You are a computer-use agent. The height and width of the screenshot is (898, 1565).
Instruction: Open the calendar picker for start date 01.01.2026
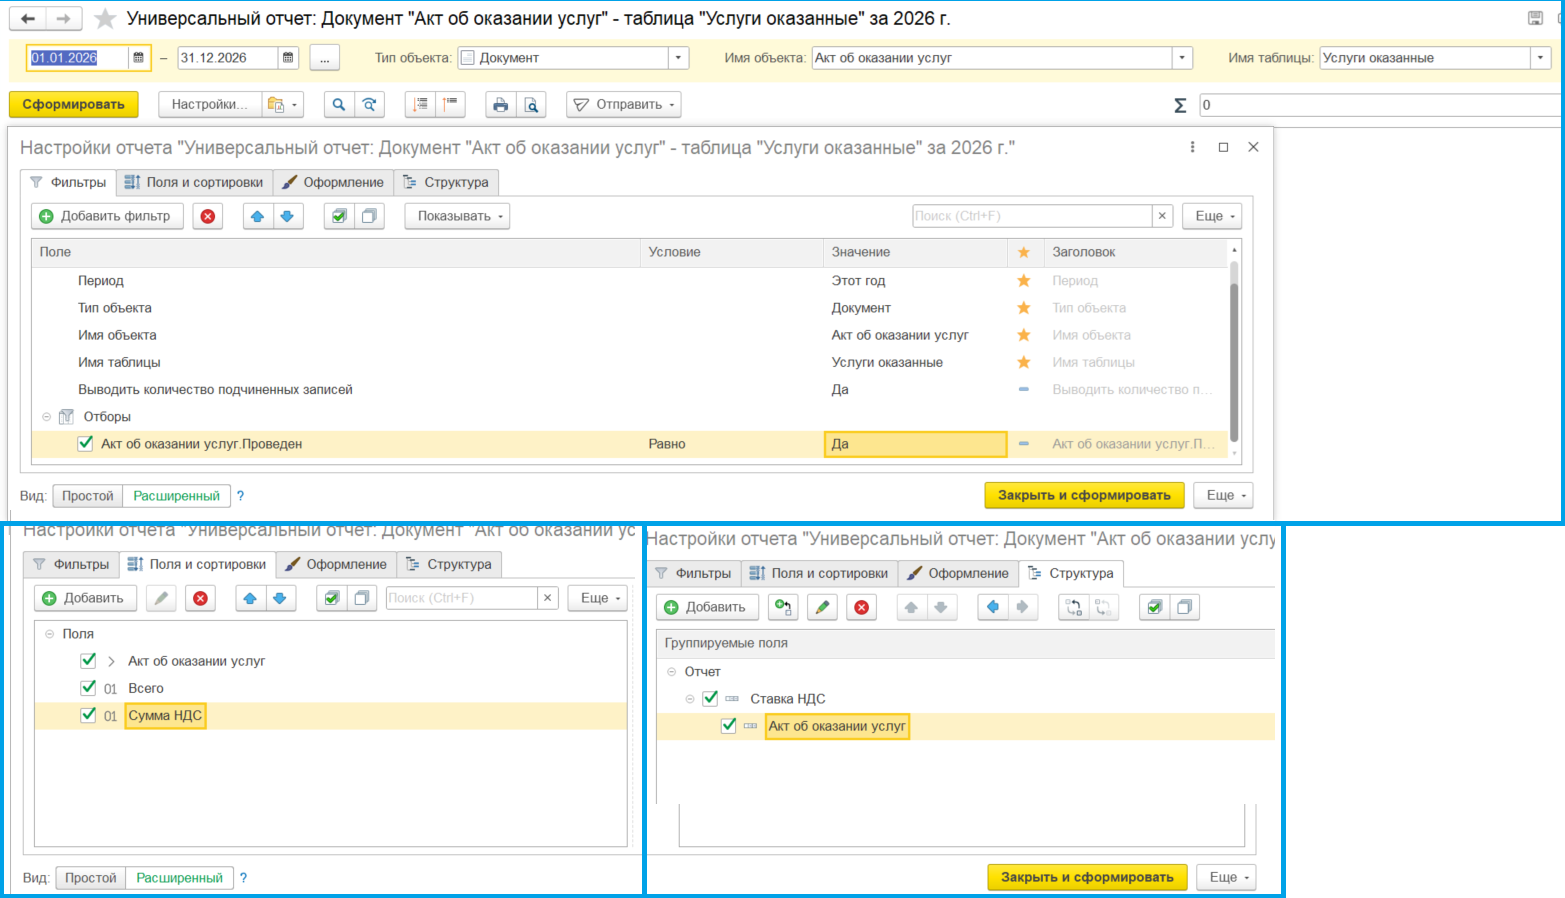coord(139,58)
